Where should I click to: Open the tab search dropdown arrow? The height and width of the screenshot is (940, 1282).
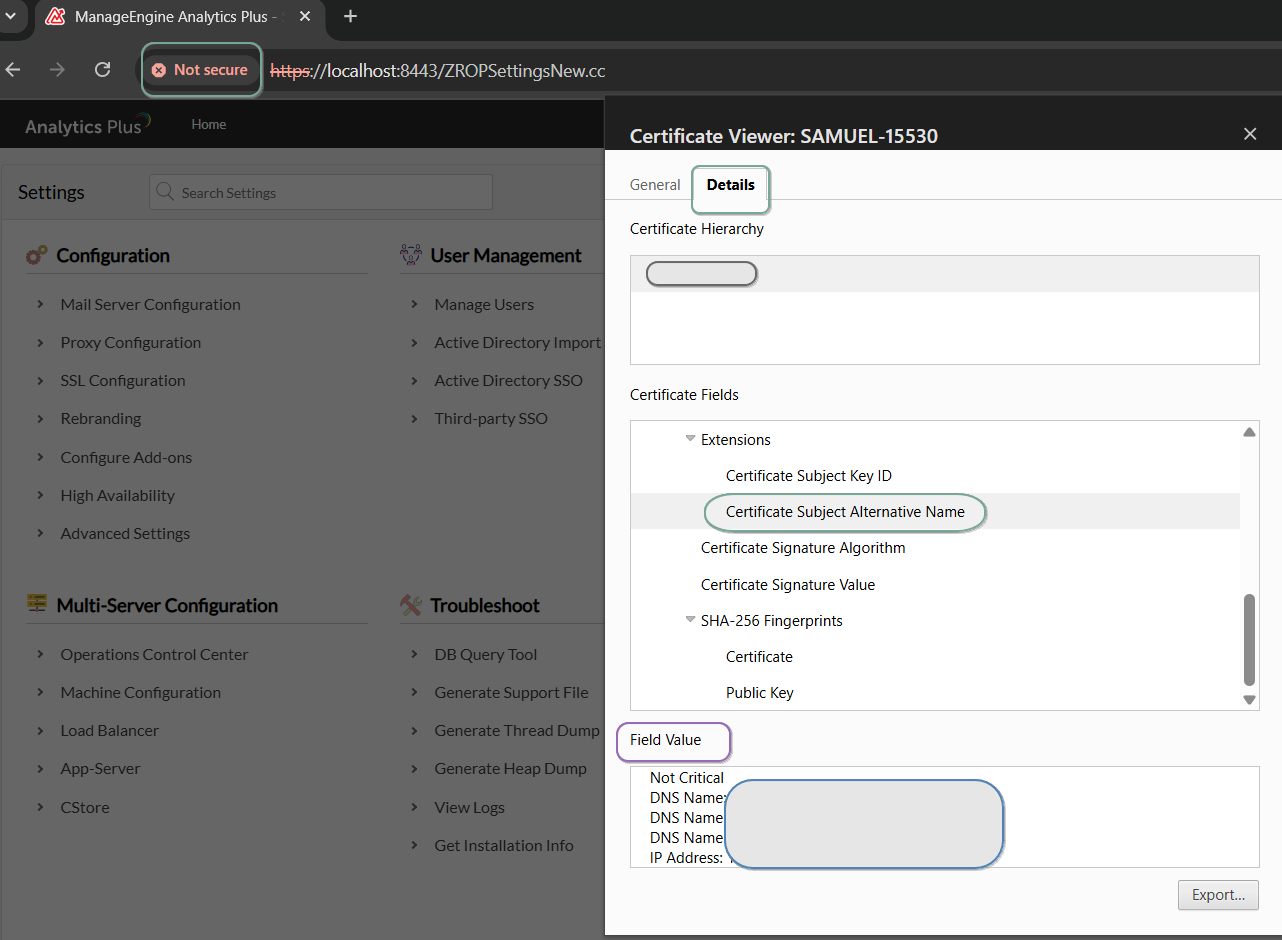point(10,16)
